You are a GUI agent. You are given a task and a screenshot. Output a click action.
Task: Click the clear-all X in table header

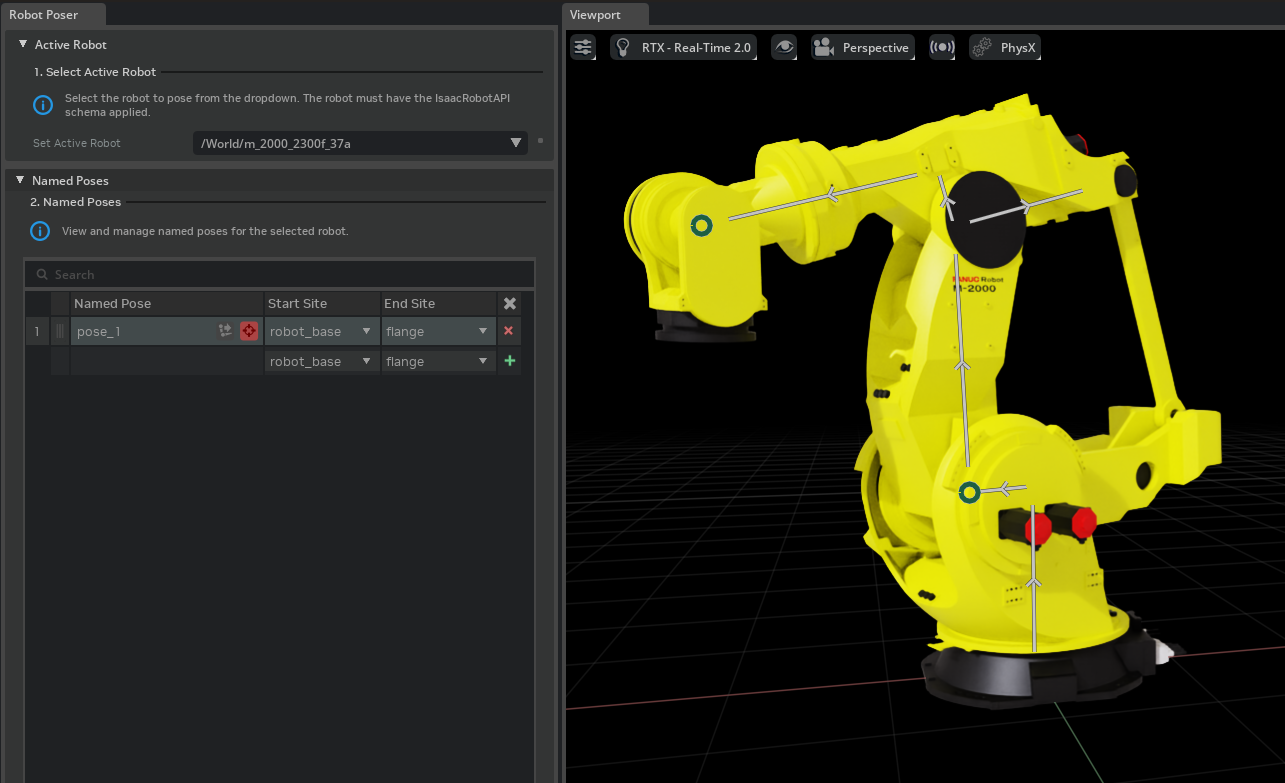click(x=509, y=303)
